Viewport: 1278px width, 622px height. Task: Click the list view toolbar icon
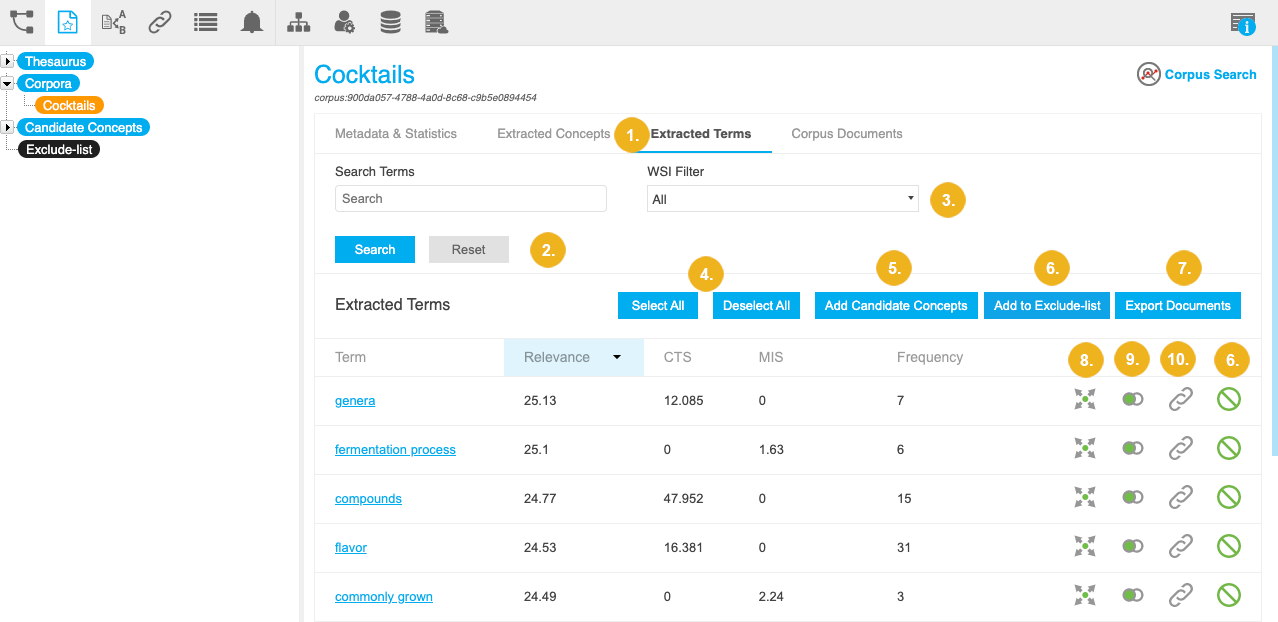[x=206, y=22]
